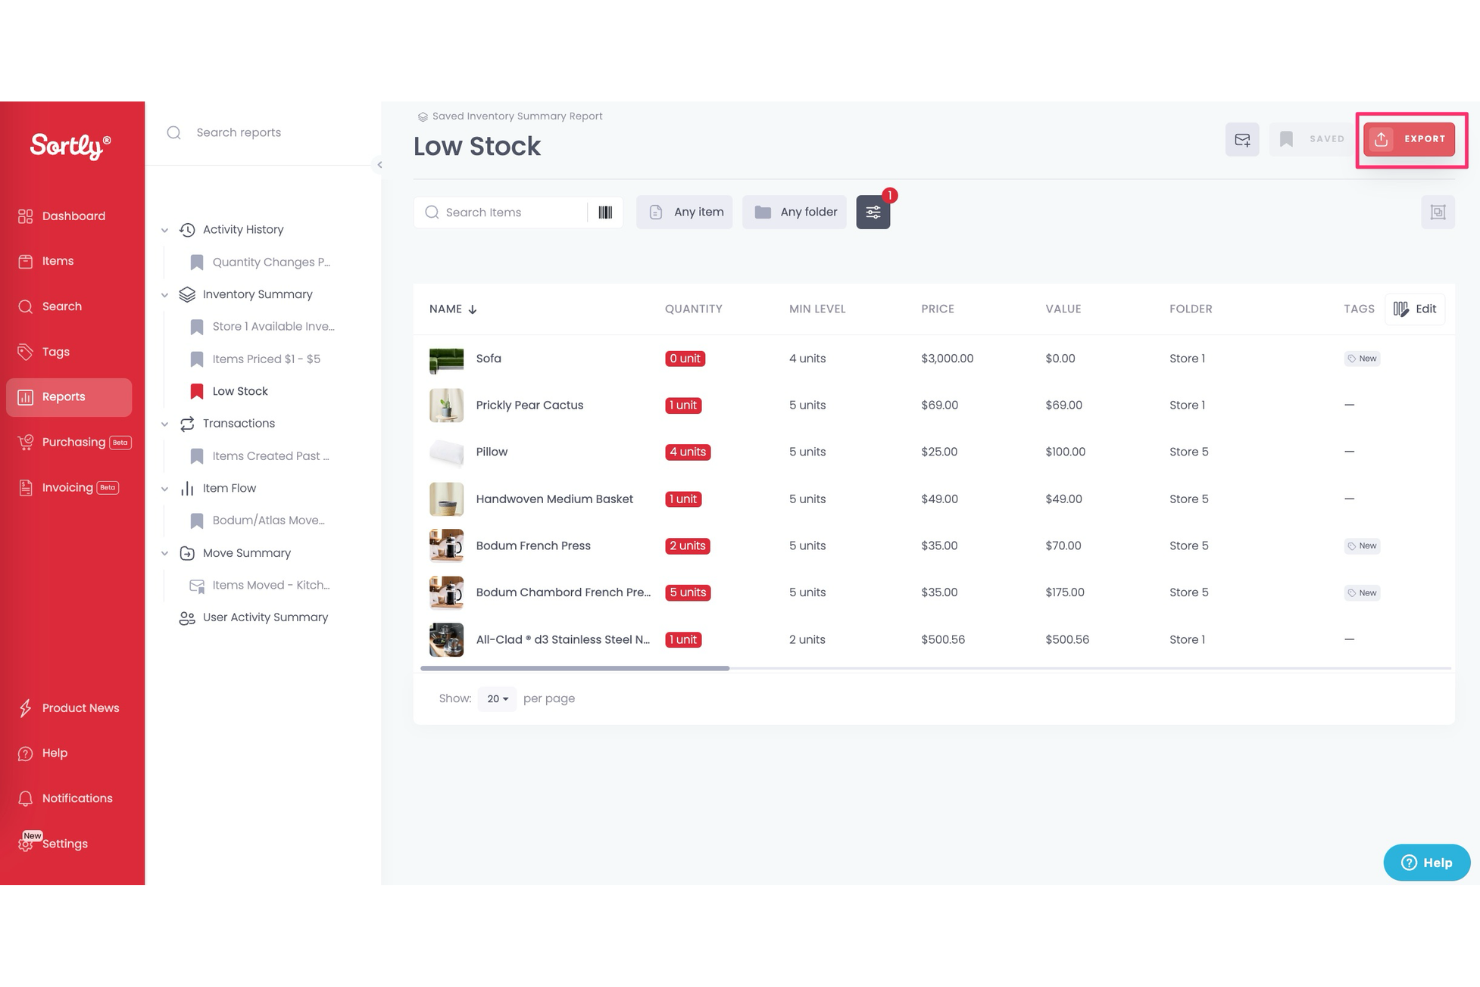1480x987 pixels.
Task: Toggle the Saved bookmark for this report
Action: coord(1310,139)
